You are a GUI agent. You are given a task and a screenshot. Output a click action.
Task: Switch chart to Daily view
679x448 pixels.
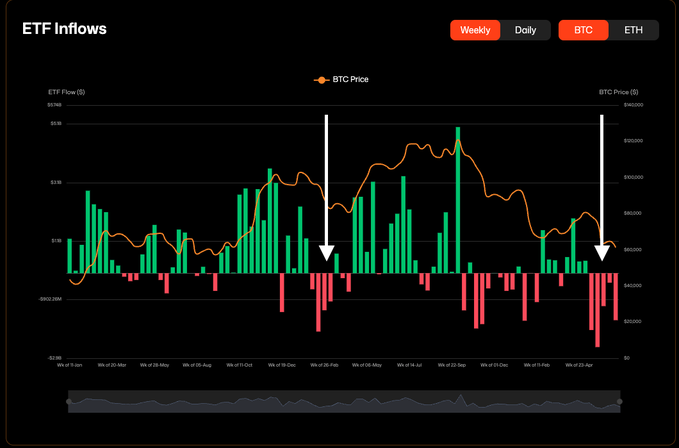[525, 30]
